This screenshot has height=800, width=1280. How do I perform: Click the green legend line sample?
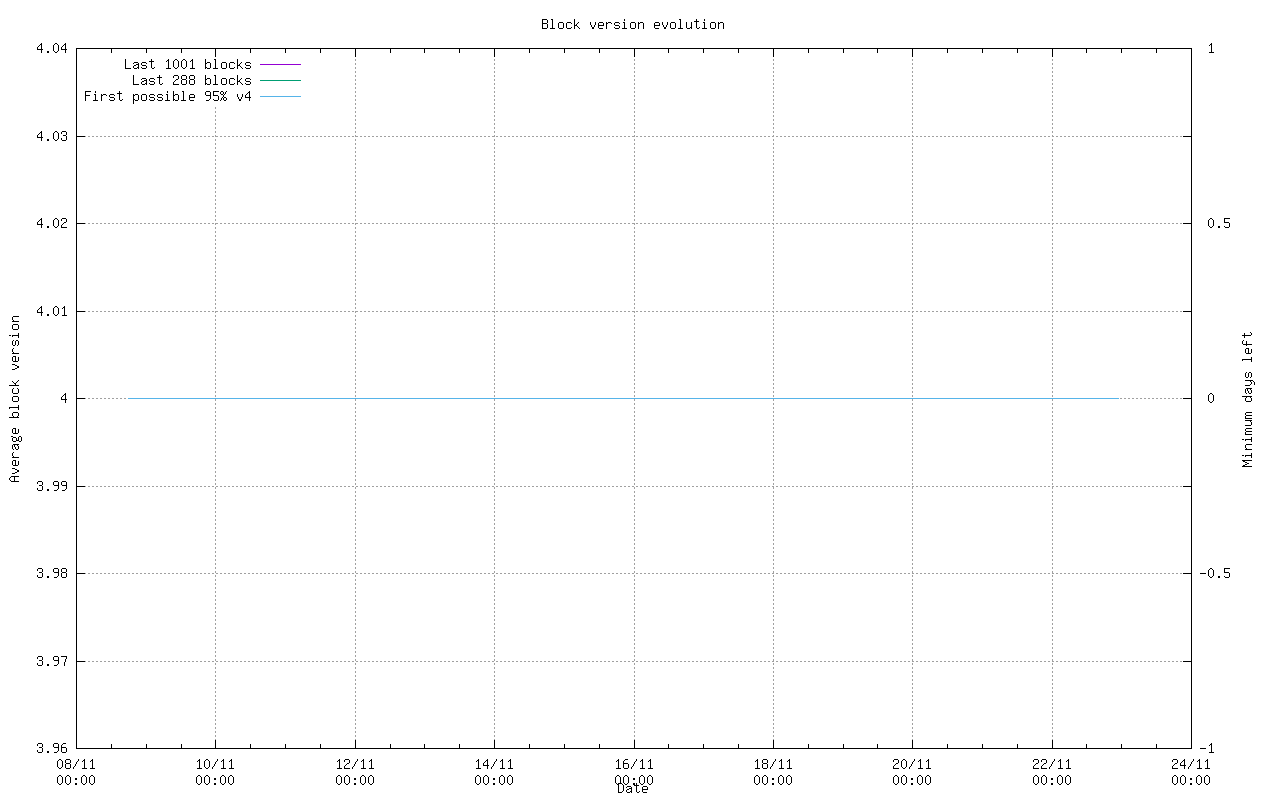coord(280,81)
